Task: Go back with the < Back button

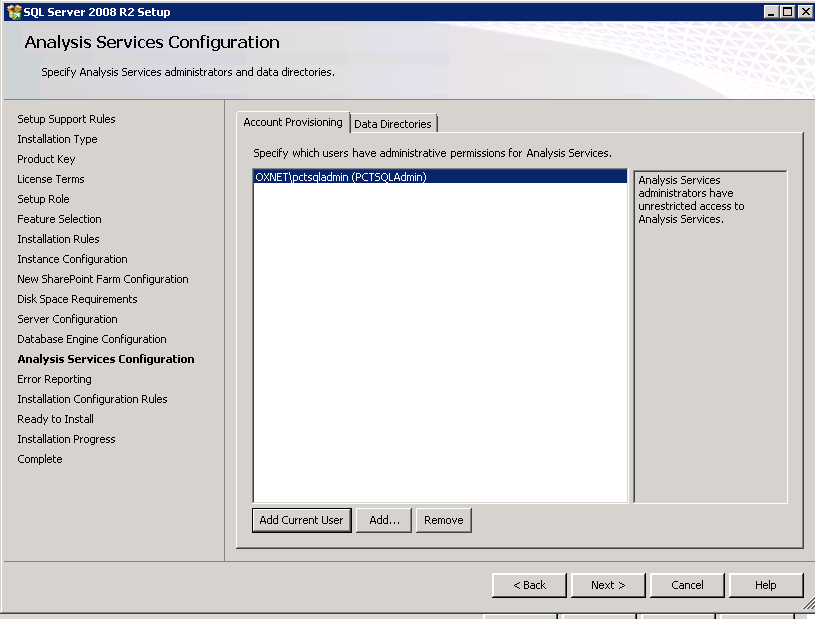Action: click(x=529, y=585)
